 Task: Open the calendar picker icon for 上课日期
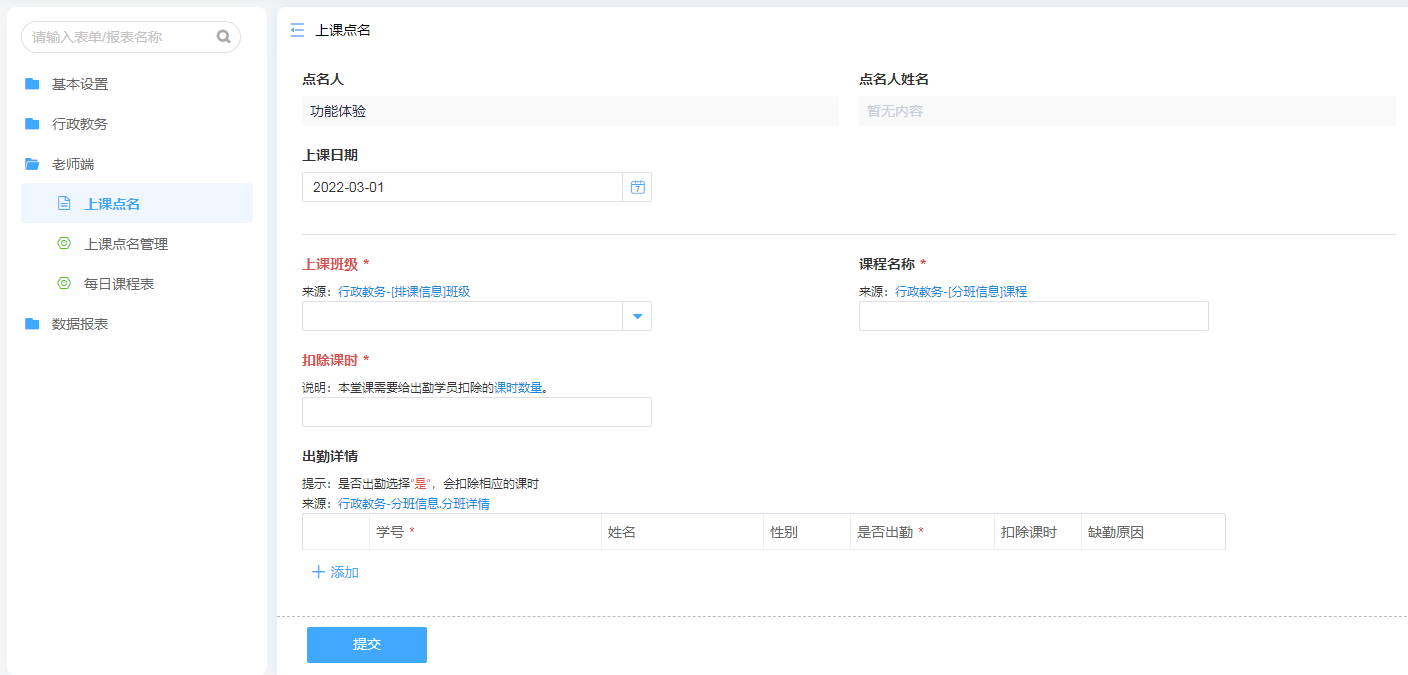click(637, 187)
